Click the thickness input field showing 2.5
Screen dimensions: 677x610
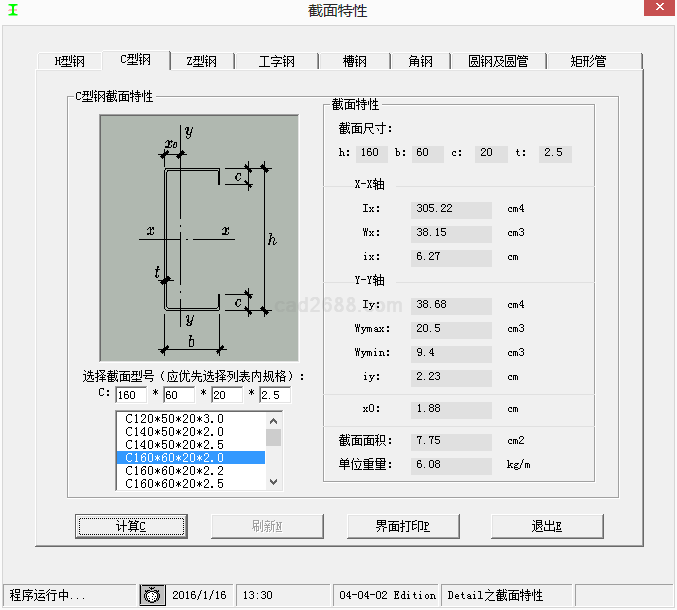coord(274,395)
